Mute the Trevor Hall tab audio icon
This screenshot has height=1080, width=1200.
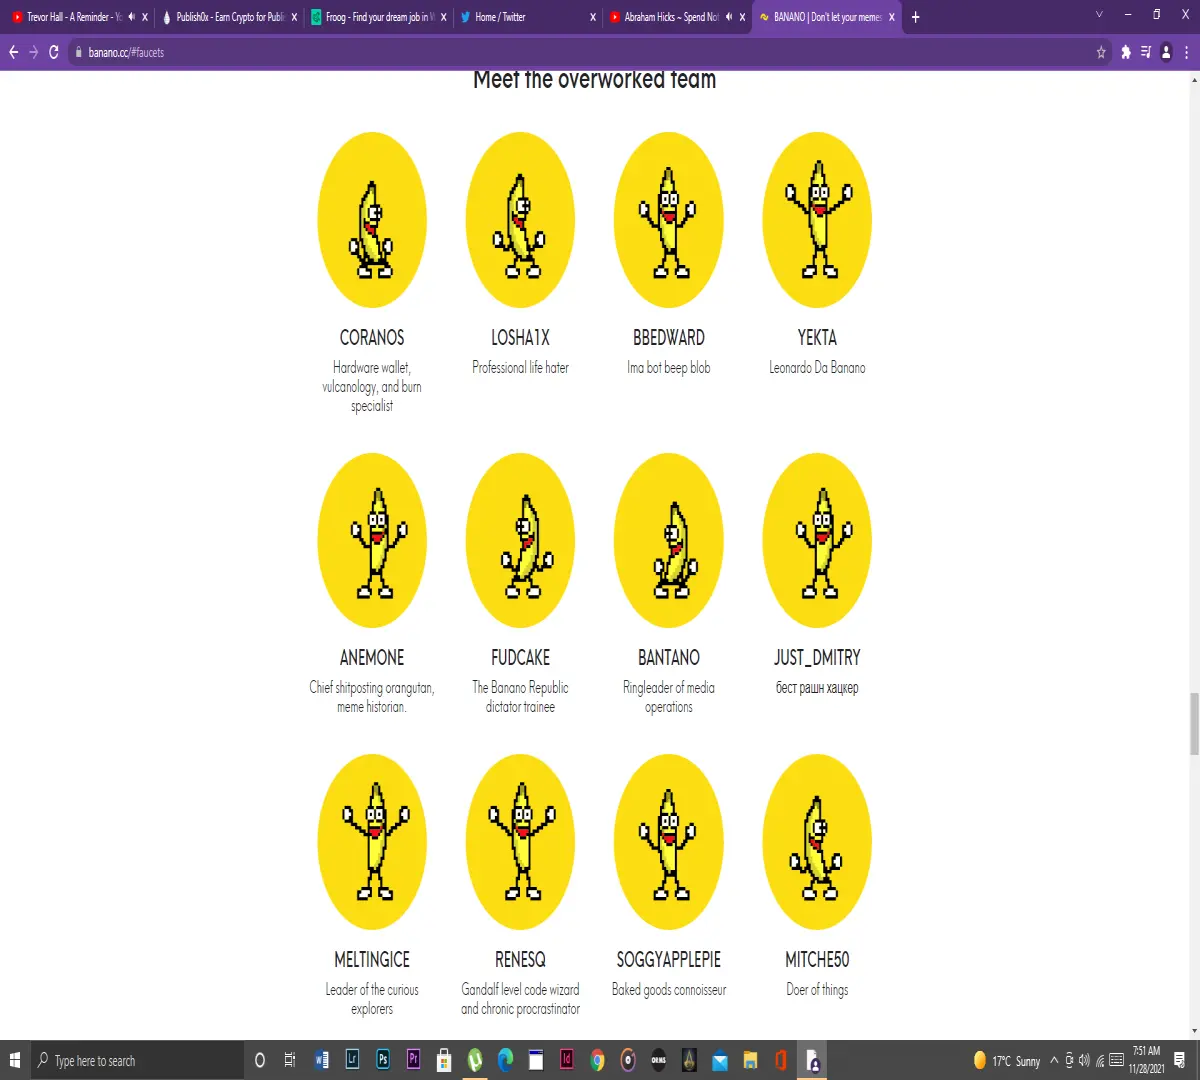point(131,17)
